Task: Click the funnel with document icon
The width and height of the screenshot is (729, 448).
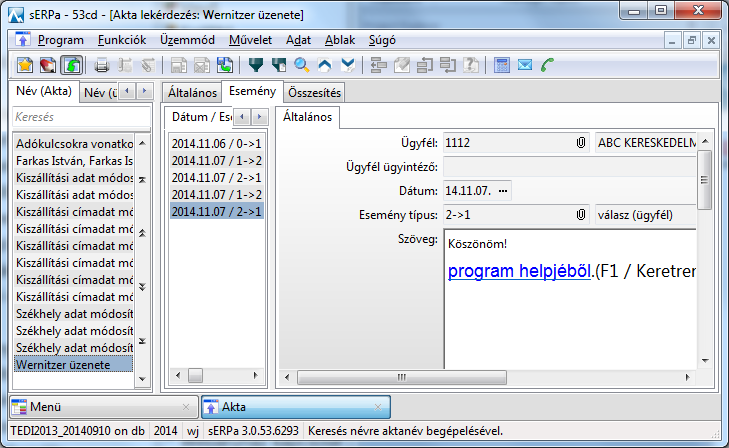Action: click(x=278, y=65)
